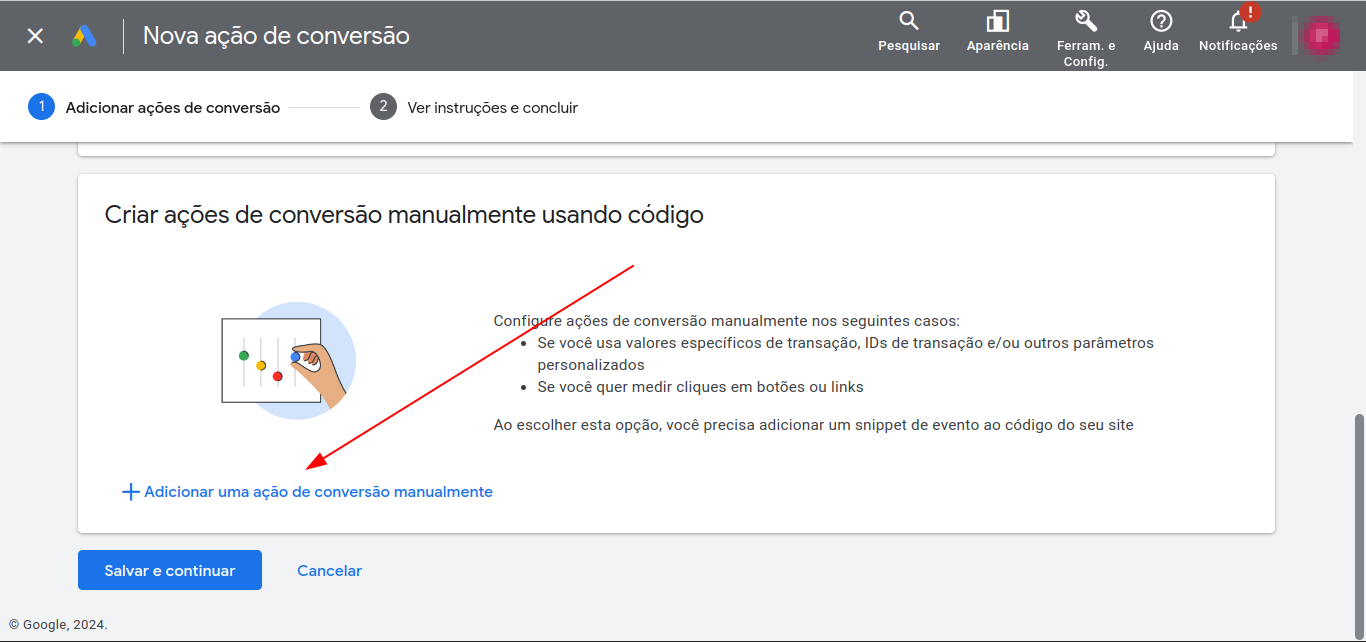Click Adicionar uma ação de conversão manualmente link
1366x642 pixels.
click(318, 492)
